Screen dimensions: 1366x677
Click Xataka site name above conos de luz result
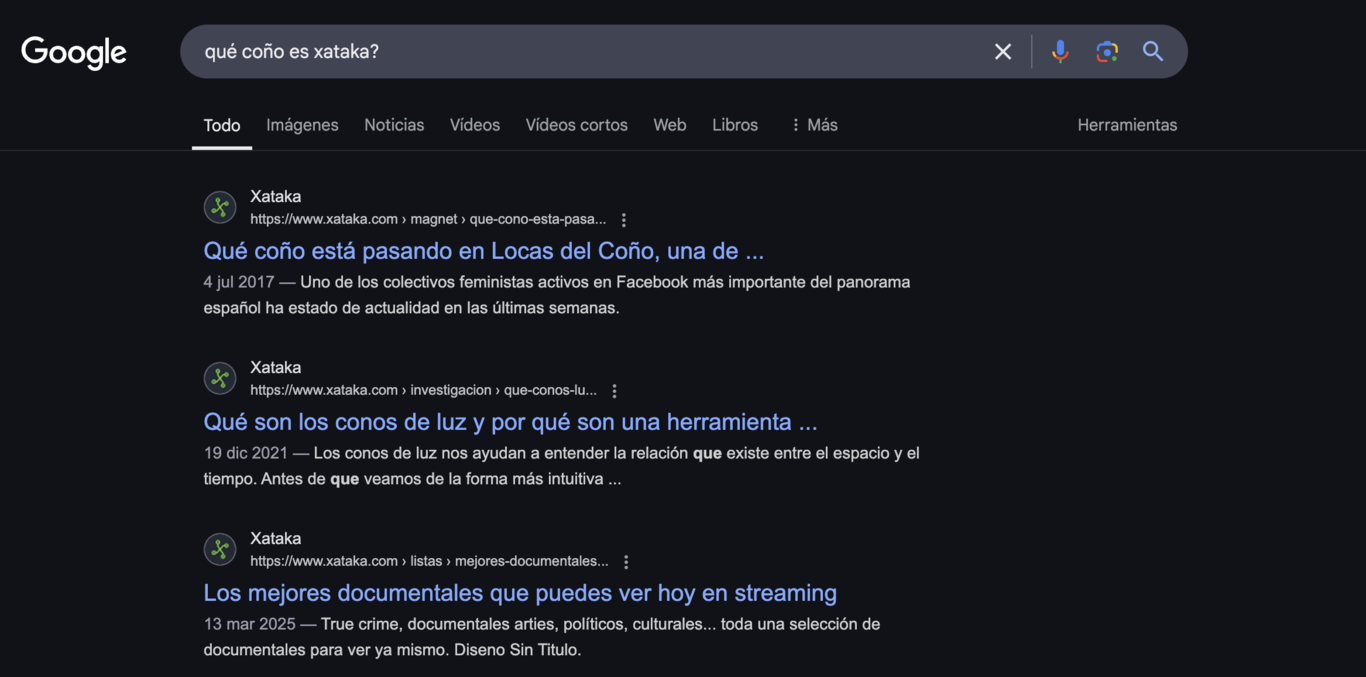(x=275, y=368)
